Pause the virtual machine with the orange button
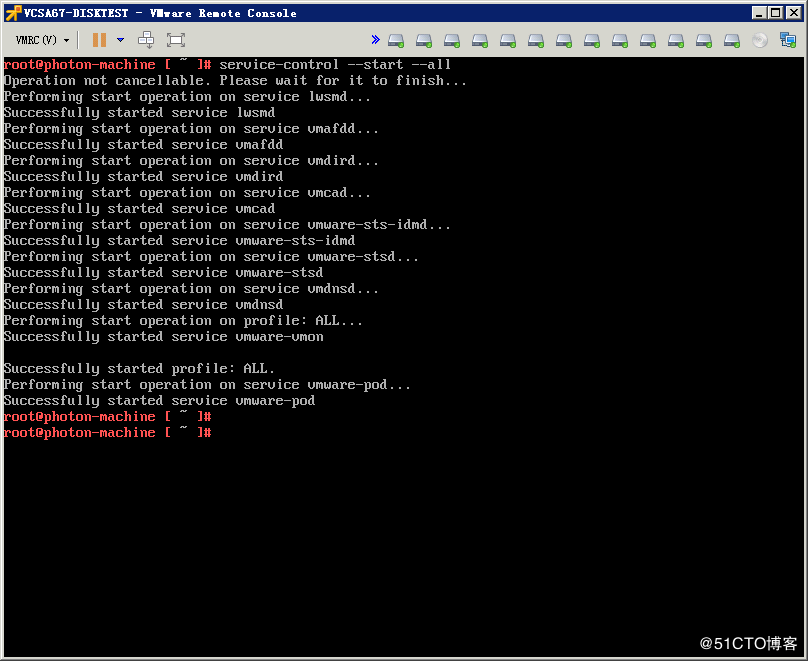This screenshot has width=808, height=661. (99, 40)
